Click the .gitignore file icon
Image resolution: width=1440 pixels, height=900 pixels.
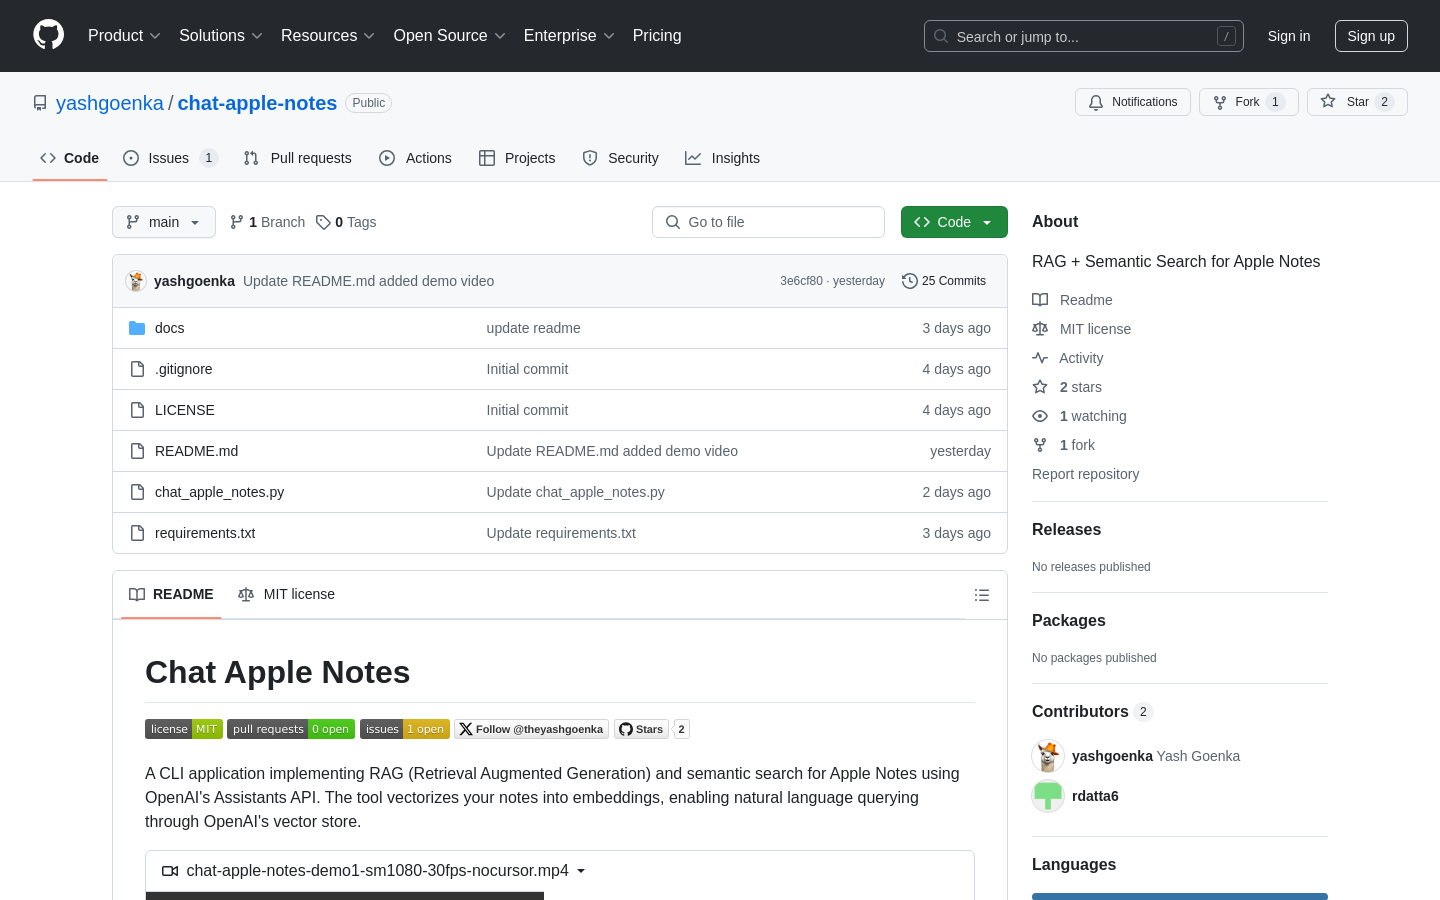(x=137, y=369)
